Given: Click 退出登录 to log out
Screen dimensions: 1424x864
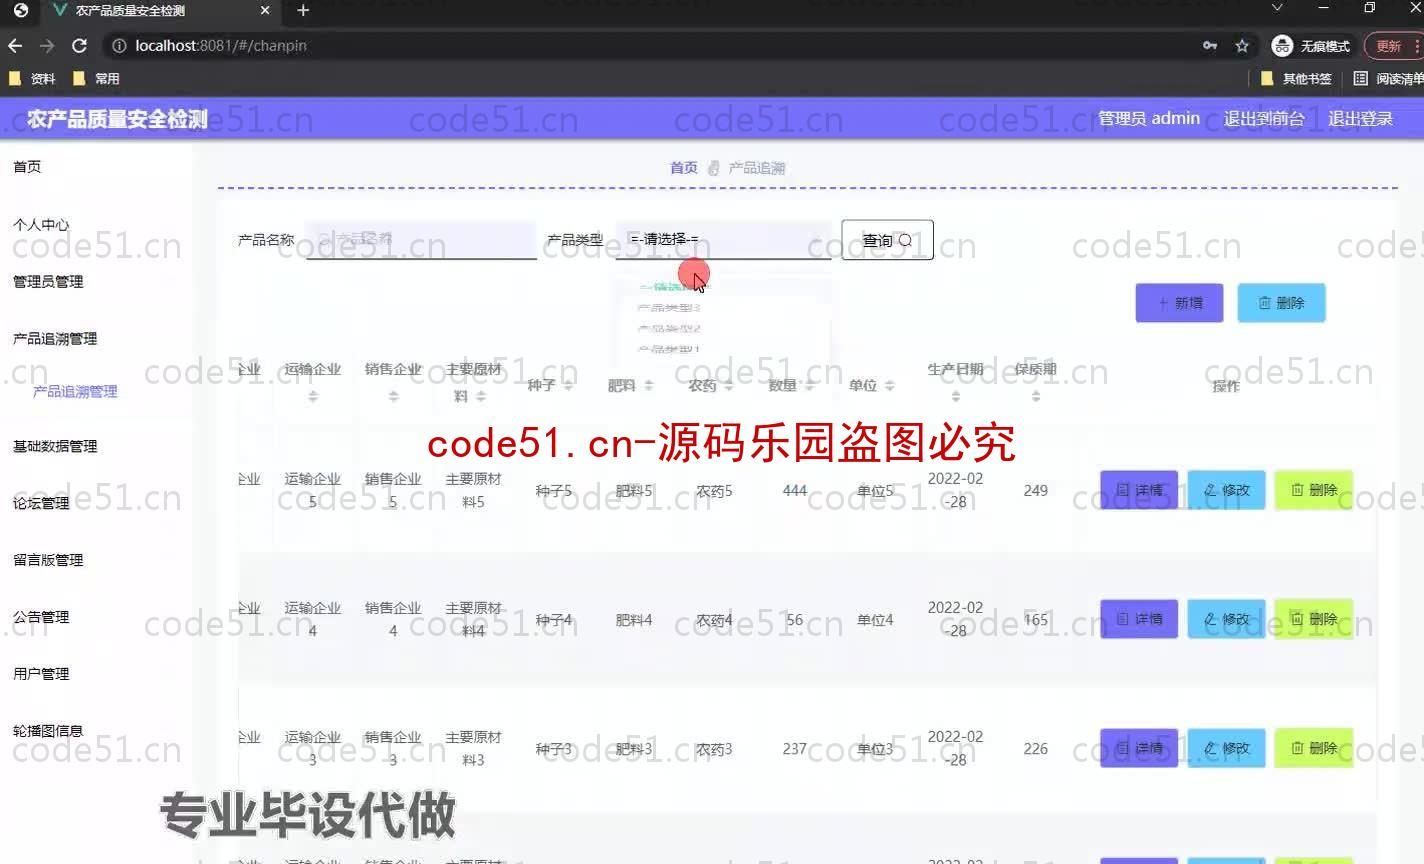Looking at the screenshot, I should pyautogui.click(x=1360, y=118).
